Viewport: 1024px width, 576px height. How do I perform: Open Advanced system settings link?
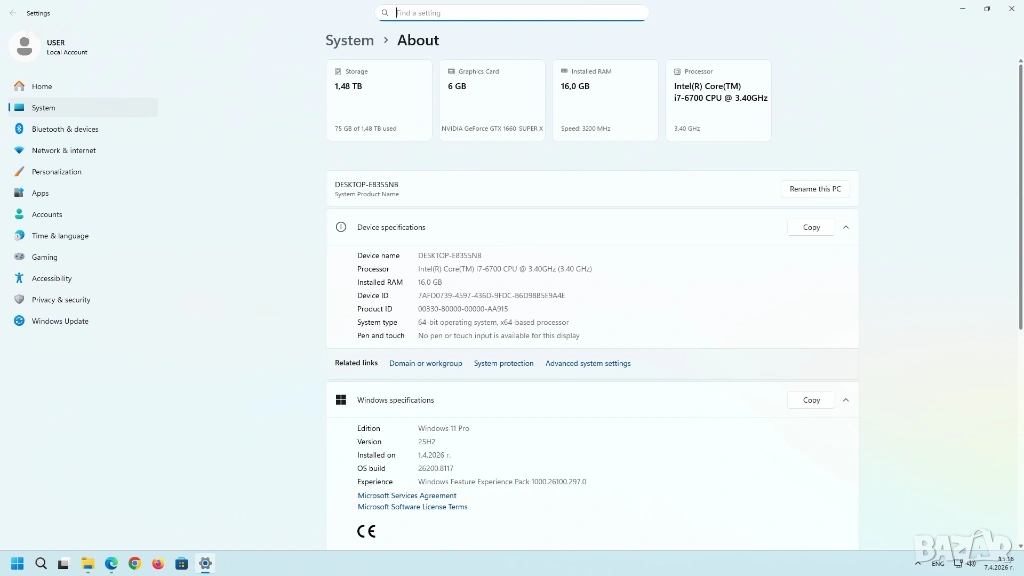point(588,363)
